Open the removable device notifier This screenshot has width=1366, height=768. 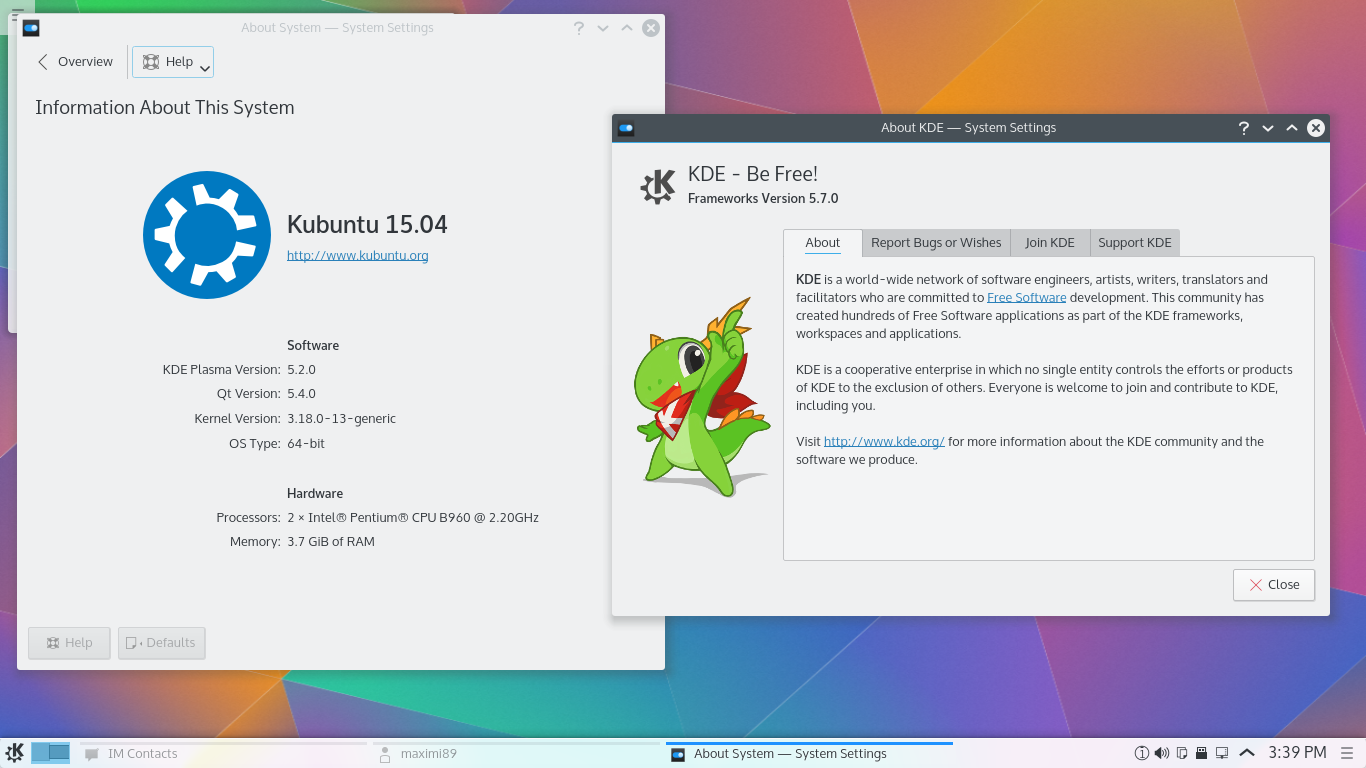(x=1201, y=753)
